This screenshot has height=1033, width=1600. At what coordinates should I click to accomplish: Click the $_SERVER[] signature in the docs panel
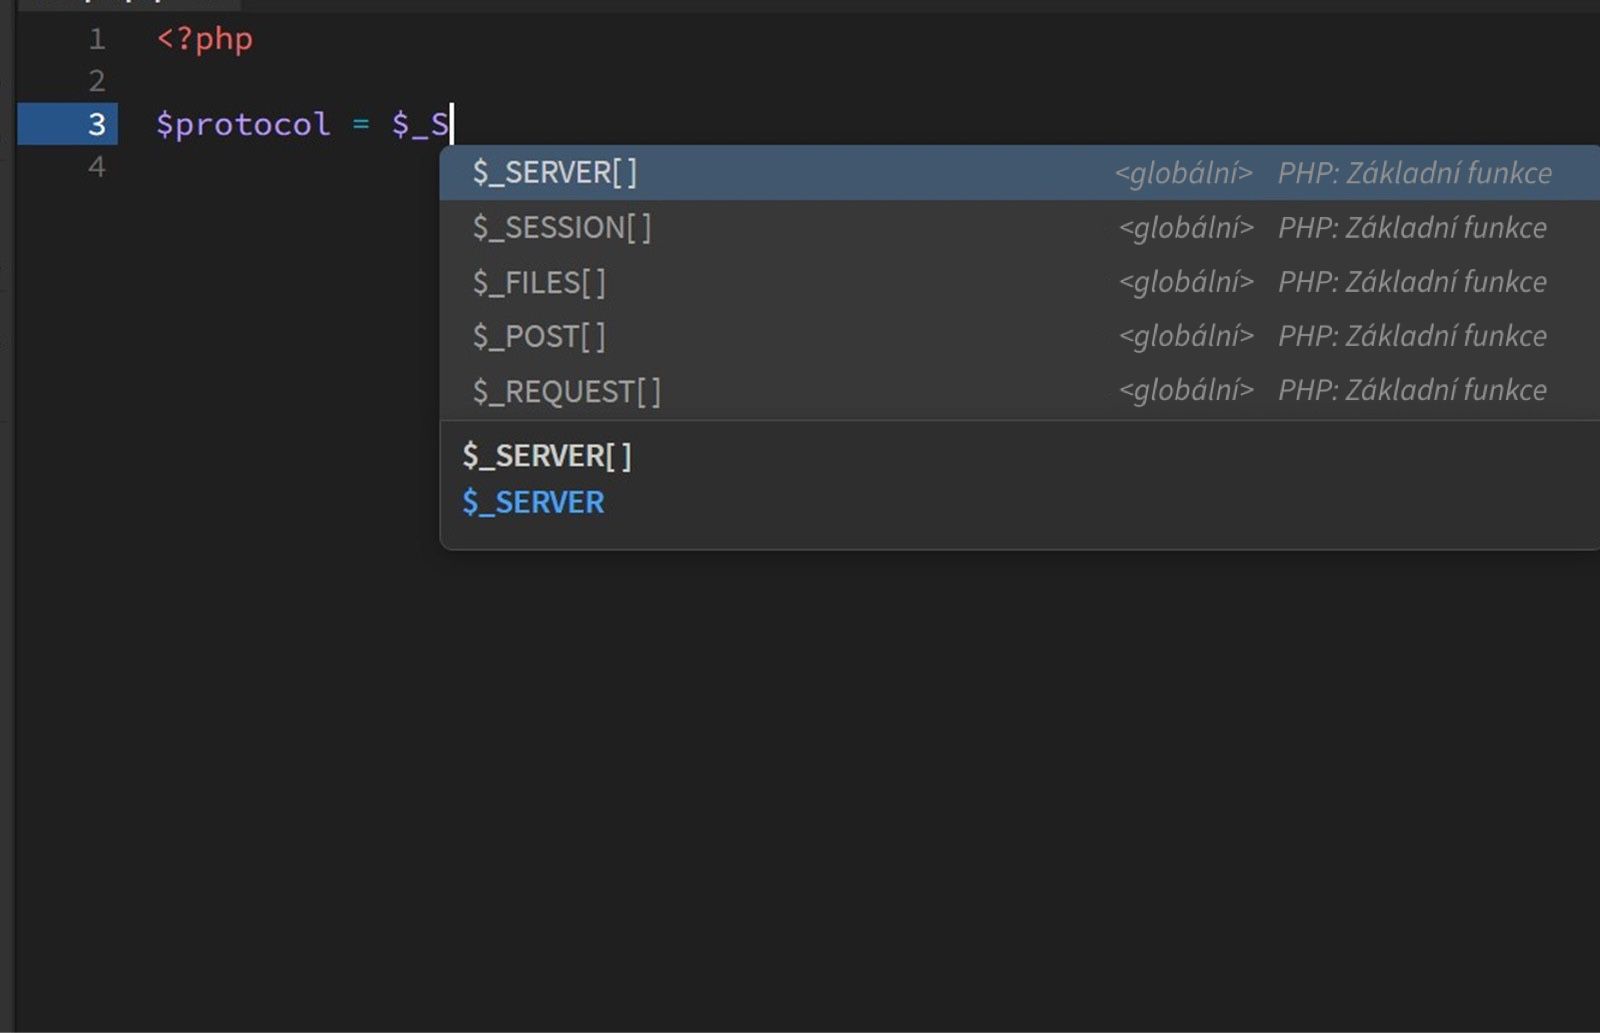546,455
